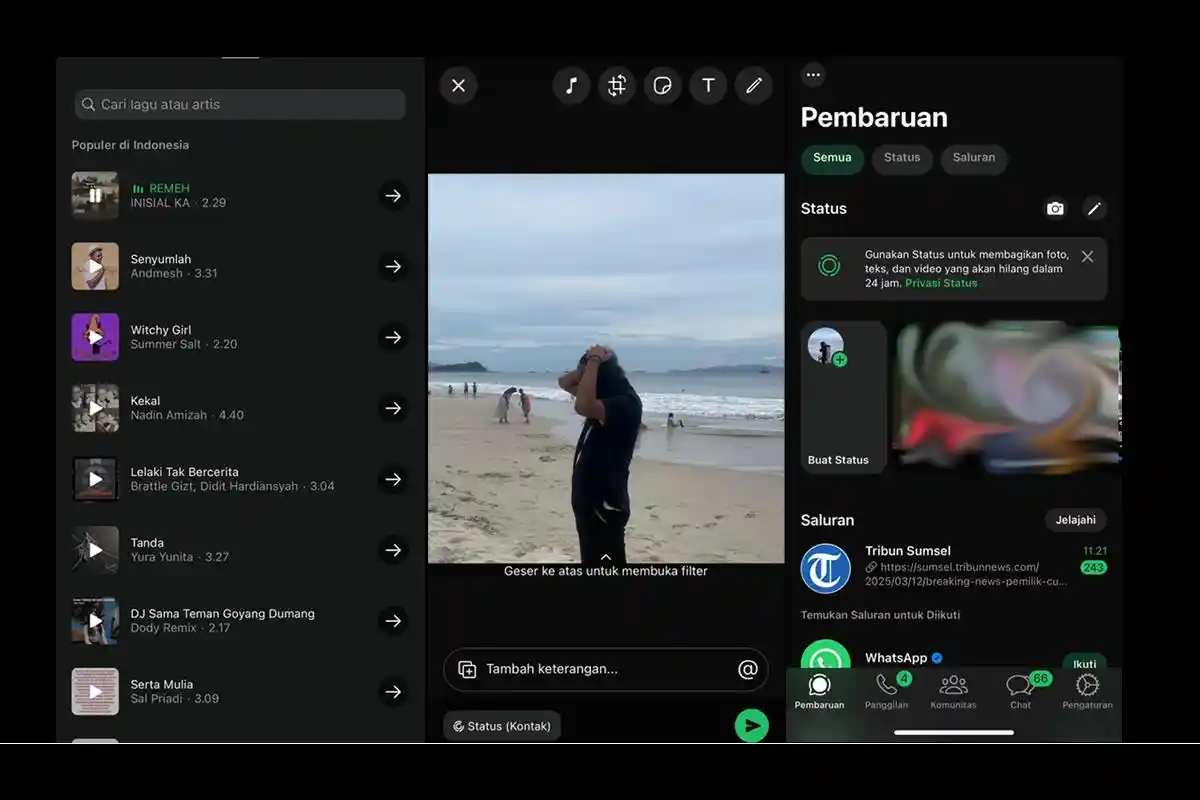This screenshot has width=1200, height=800.
Task: Open the three-dot overflow menu
Action: click(x=813, y=74)
